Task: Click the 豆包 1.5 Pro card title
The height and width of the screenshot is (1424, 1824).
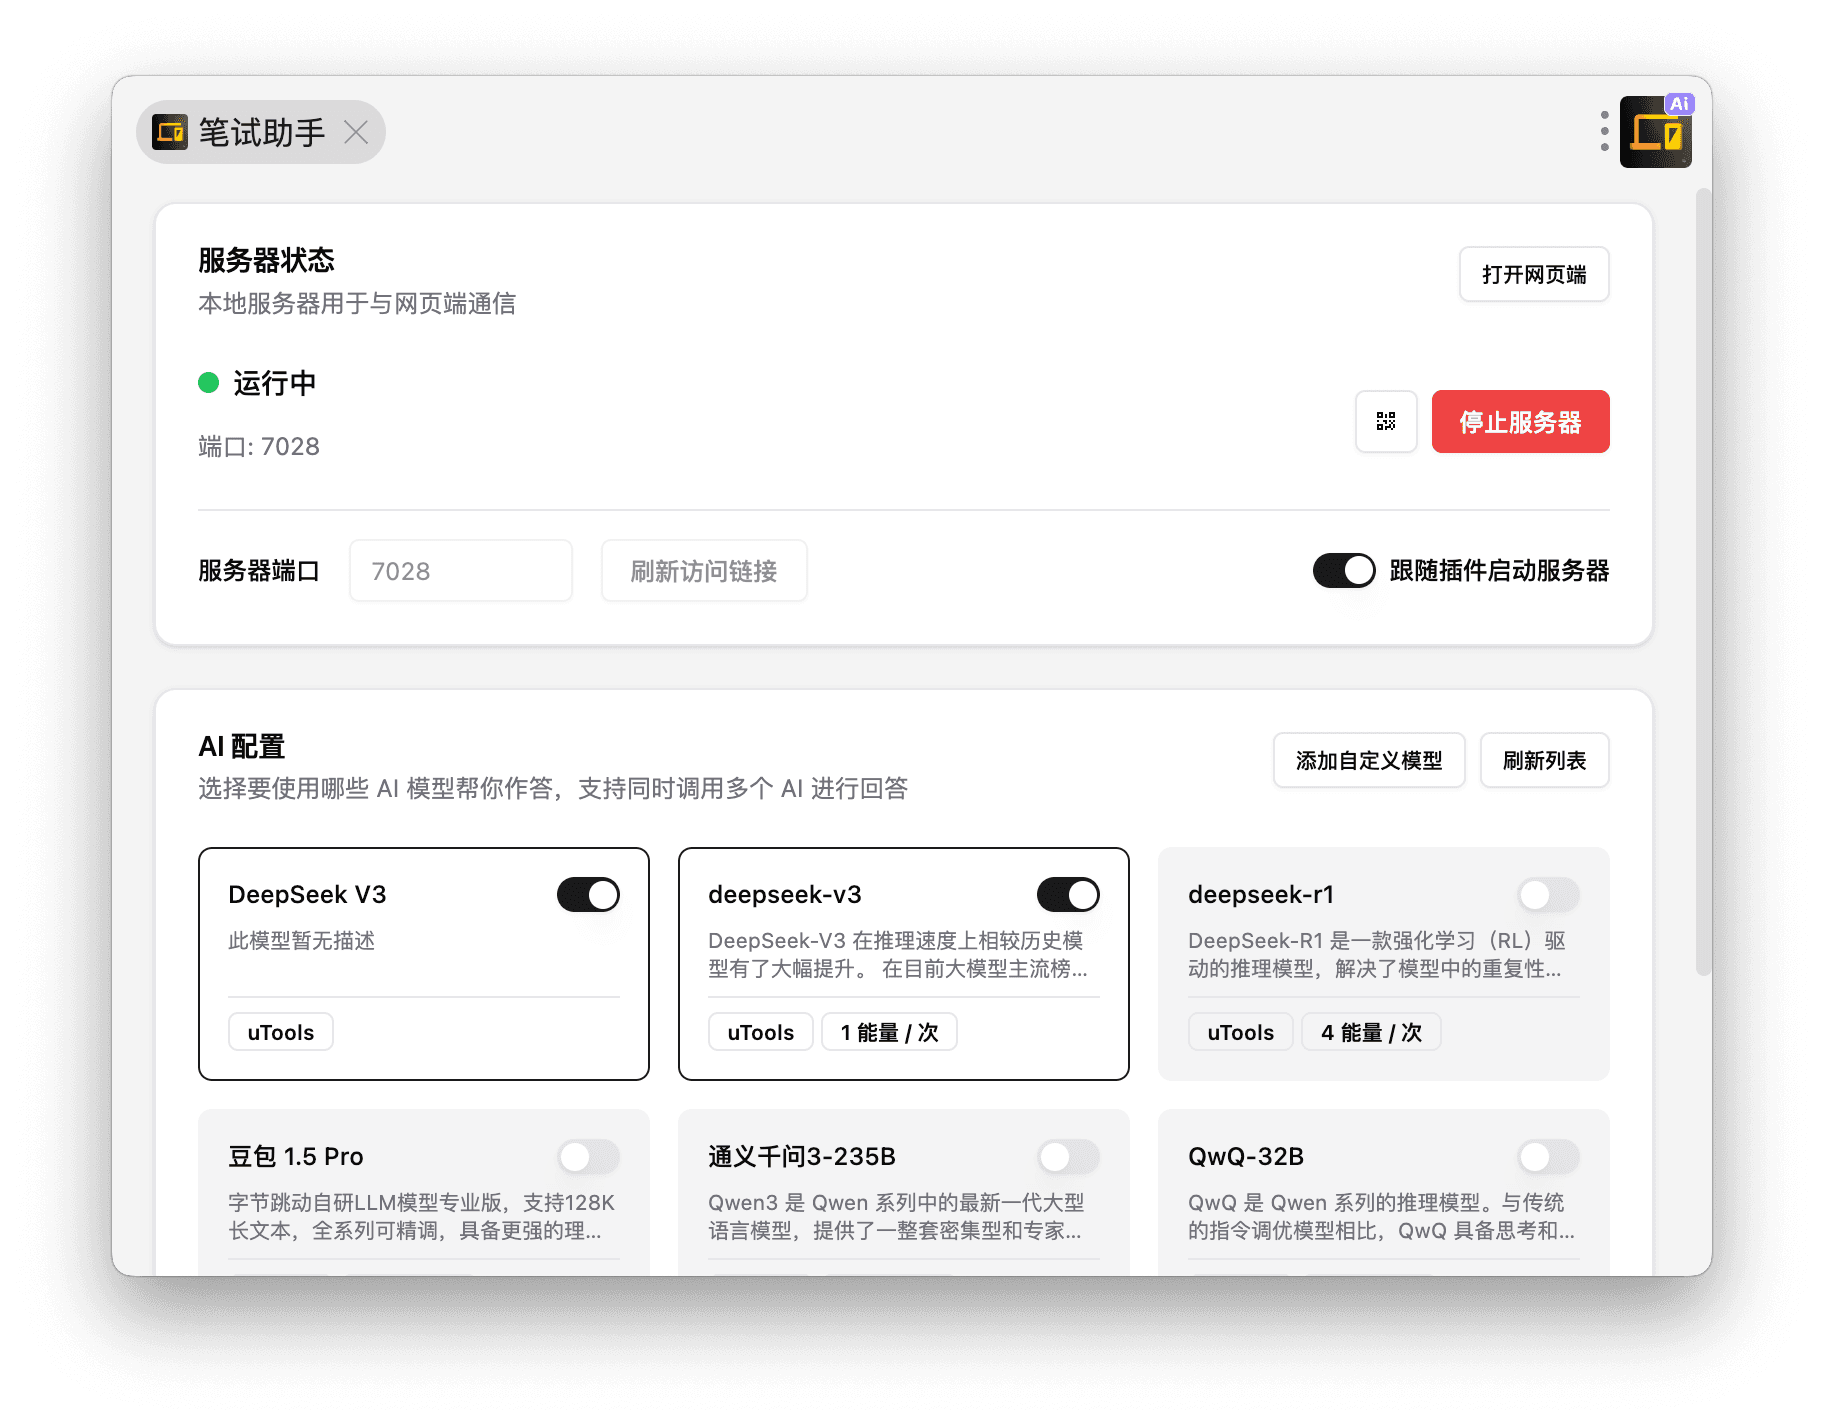Action: tap(296, 1156)
